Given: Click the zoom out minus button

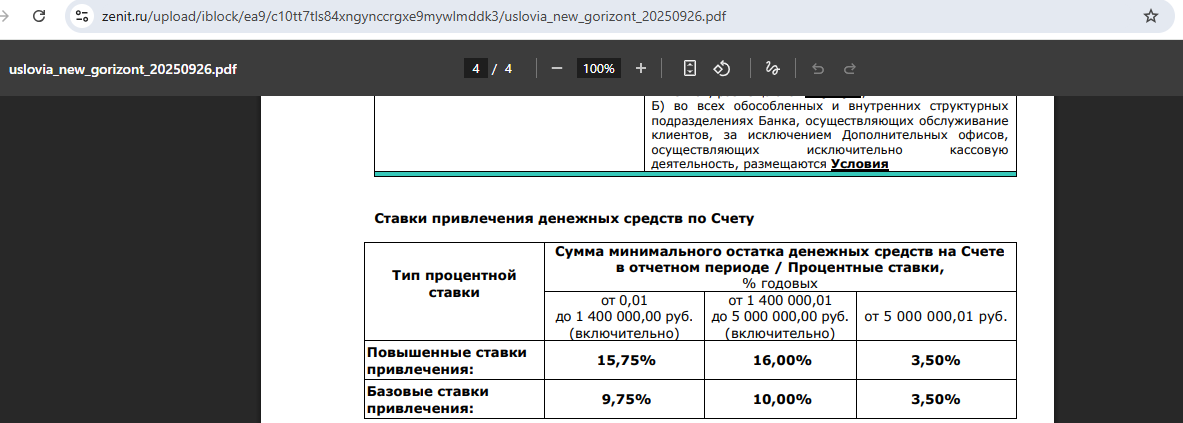Looking at the screenshot, I should [x=557, y=68].
